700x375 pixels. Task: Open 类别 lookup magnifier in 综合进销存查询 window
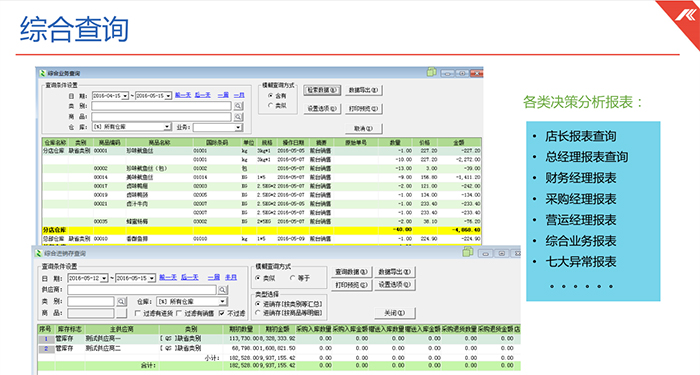[x=121, y=301]
